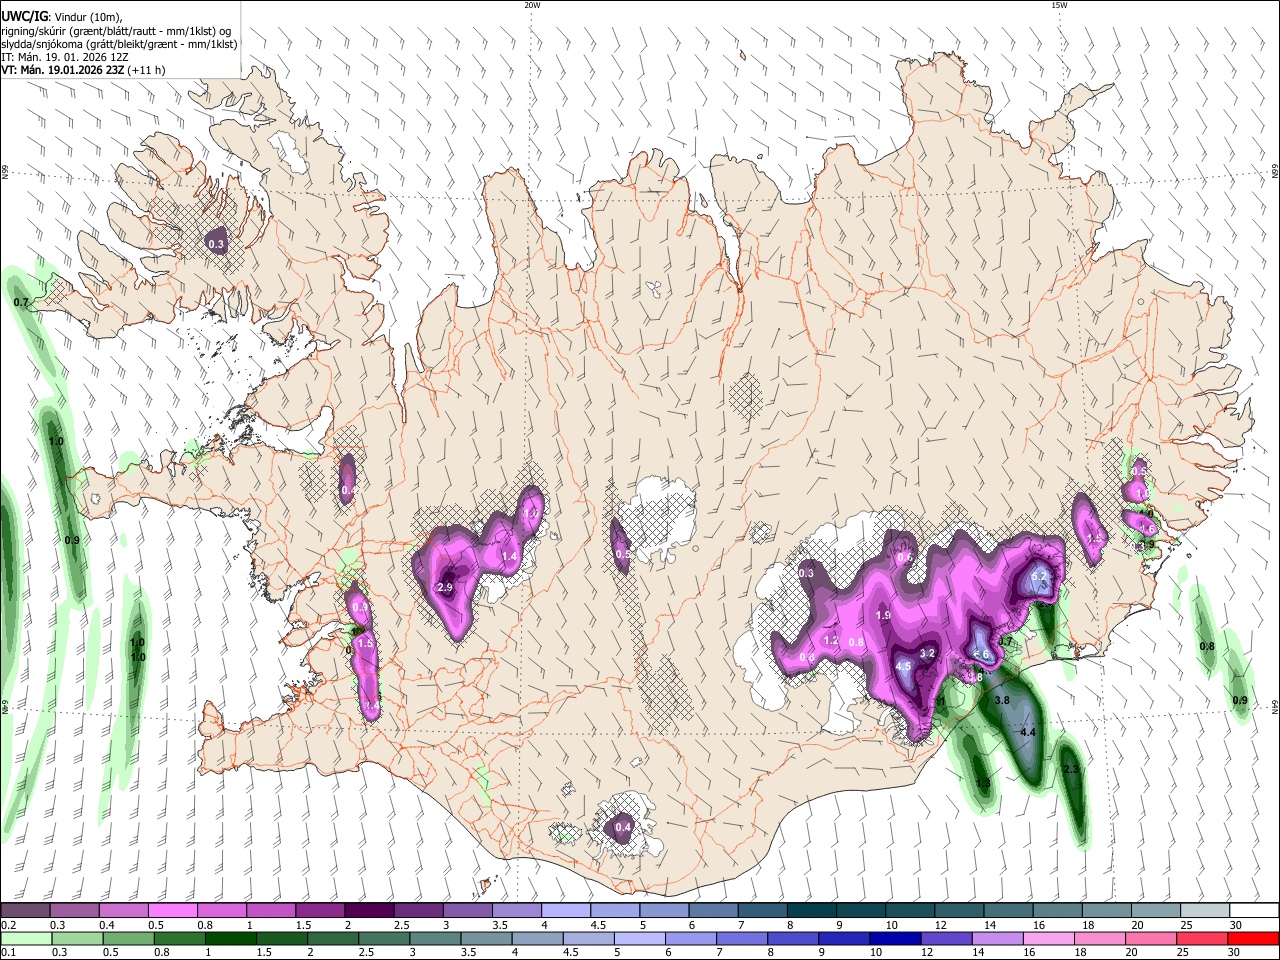The image size is (1280, 960).
Task: Choose the bright magenta snow swatch between 0.5 and 0.8
Action: coord(173,910)
